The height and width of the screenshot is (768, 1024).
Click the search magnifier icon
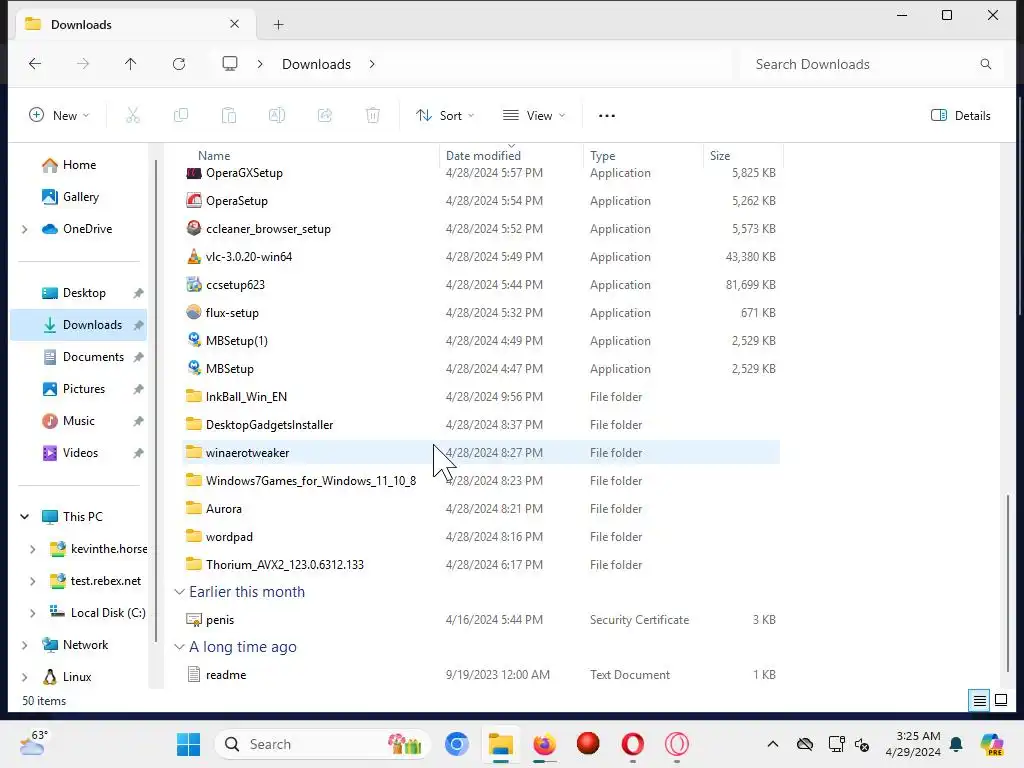[985, 64]
